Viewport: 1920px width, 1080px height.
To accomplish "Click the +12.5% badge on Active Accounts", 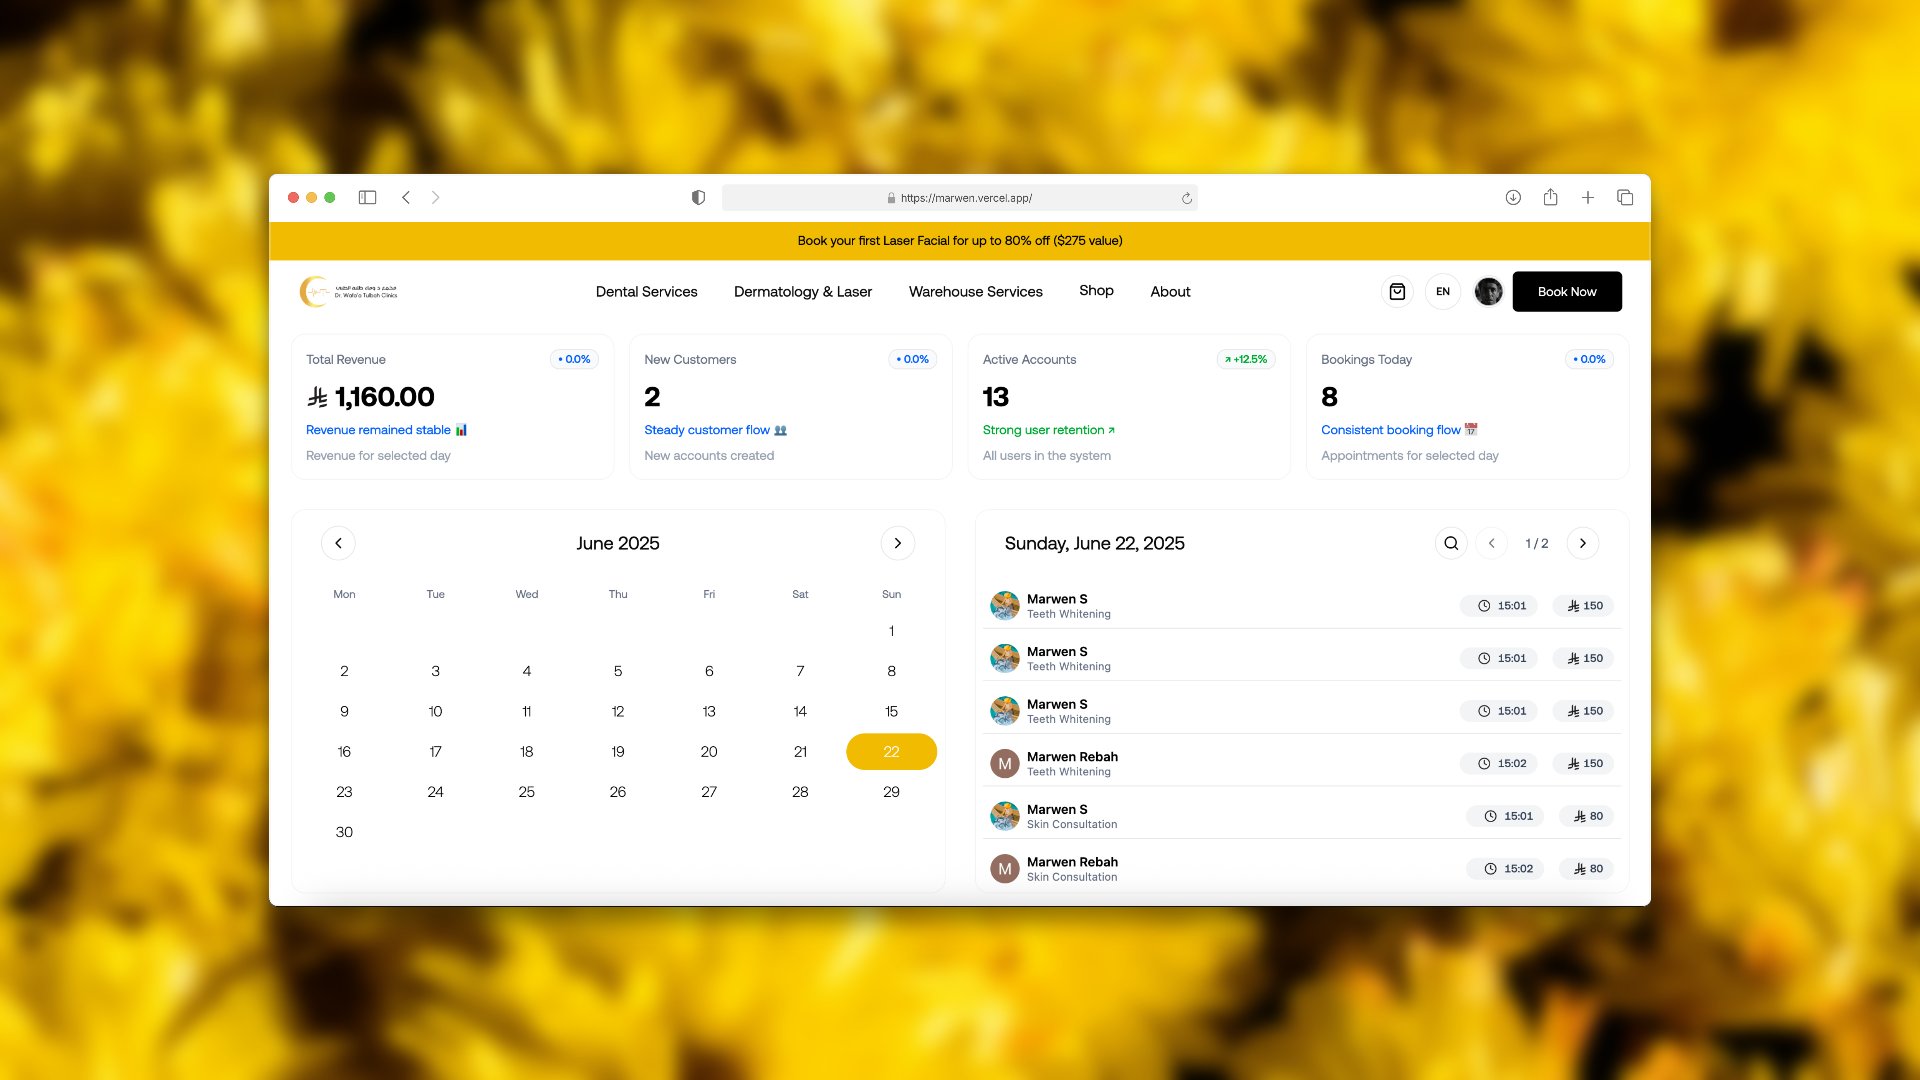I will 1246,359.
